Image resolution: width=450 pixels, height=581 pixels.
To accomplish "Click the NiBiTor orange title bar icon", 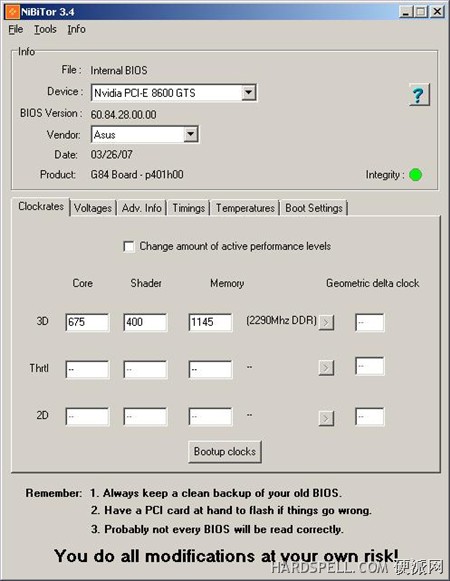I will point(12,12).
